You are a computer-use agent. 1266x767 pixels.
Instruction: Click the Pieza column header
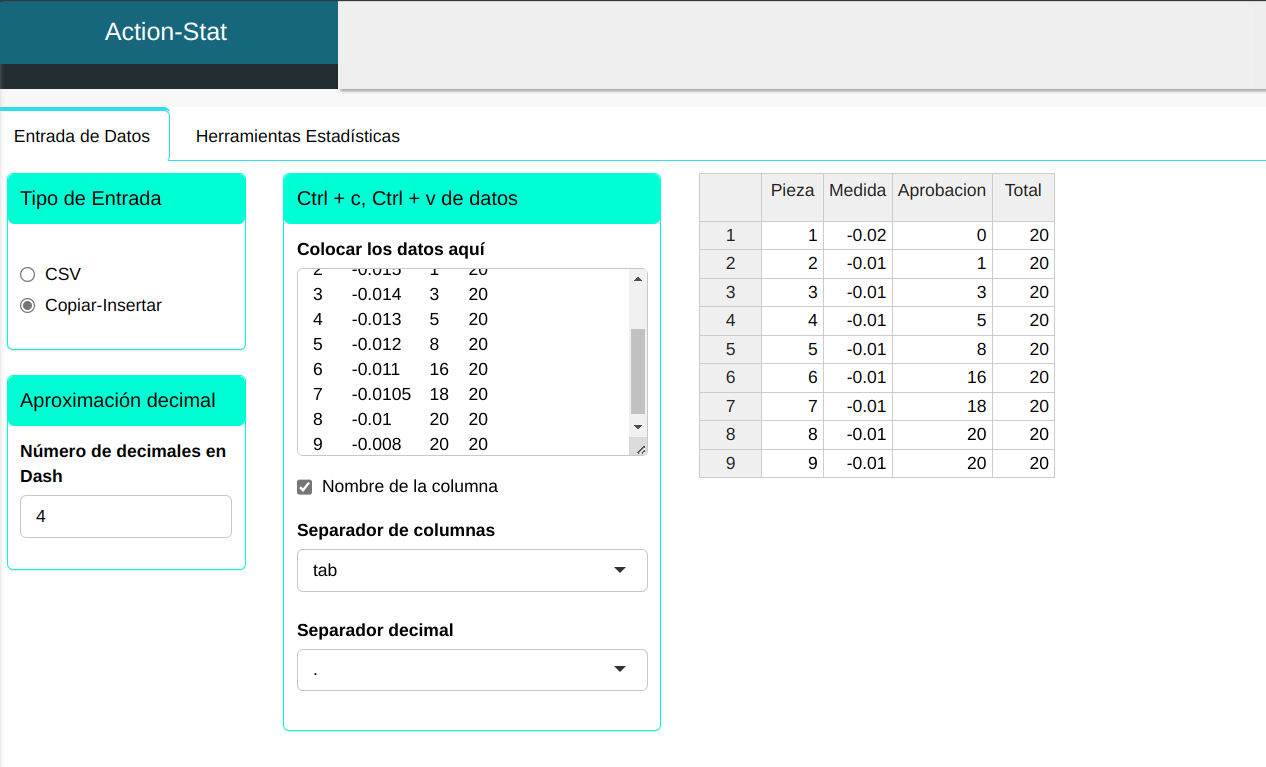792,190
